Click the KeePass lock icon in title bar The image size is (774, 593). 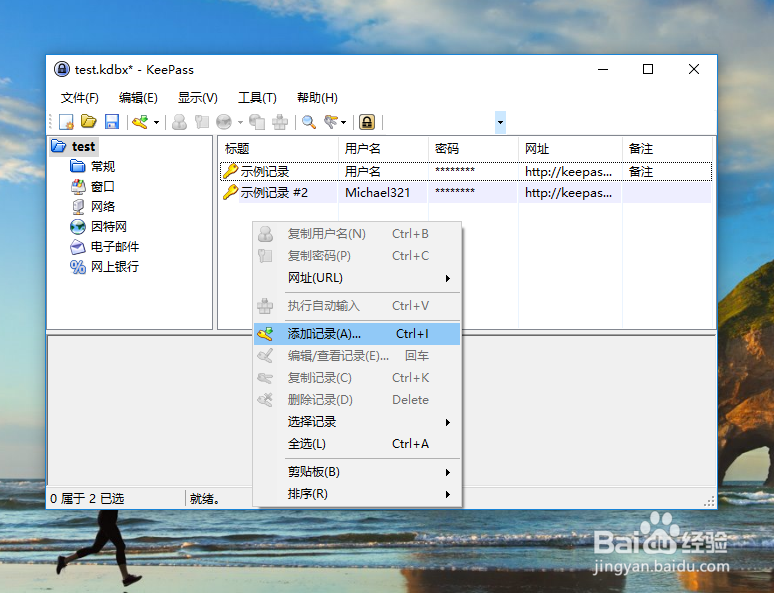(62, 69)
